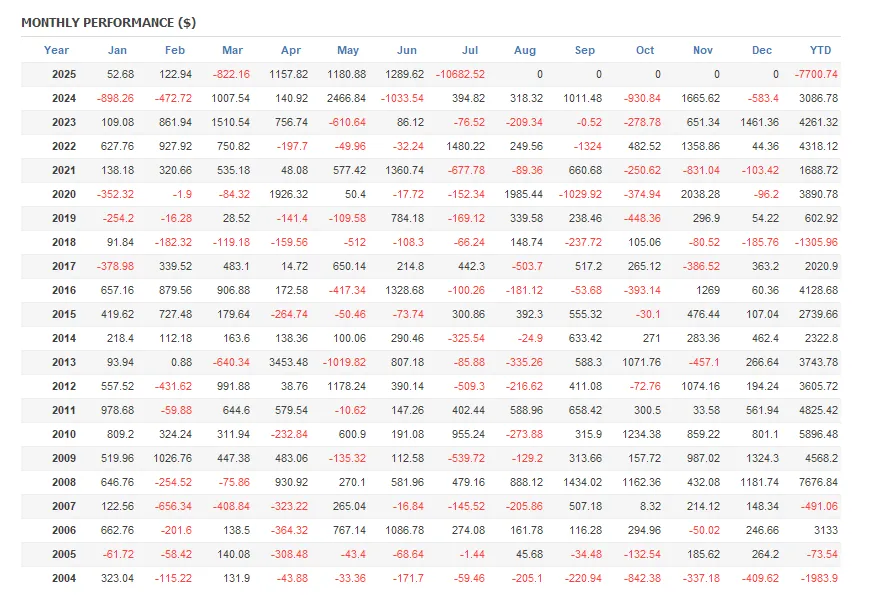Image resolution: width=878 pixels, height=595 pixels.
Task: Click the 2010 YTD value 5896.48
Action: tap(819, 434)
